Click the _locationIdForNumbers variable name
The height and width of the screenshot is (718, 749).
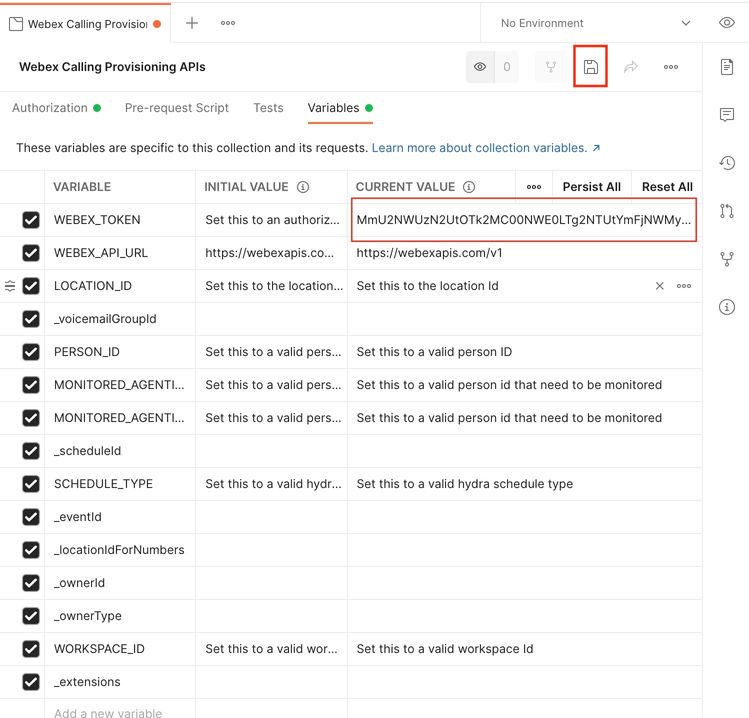(119, 550)
